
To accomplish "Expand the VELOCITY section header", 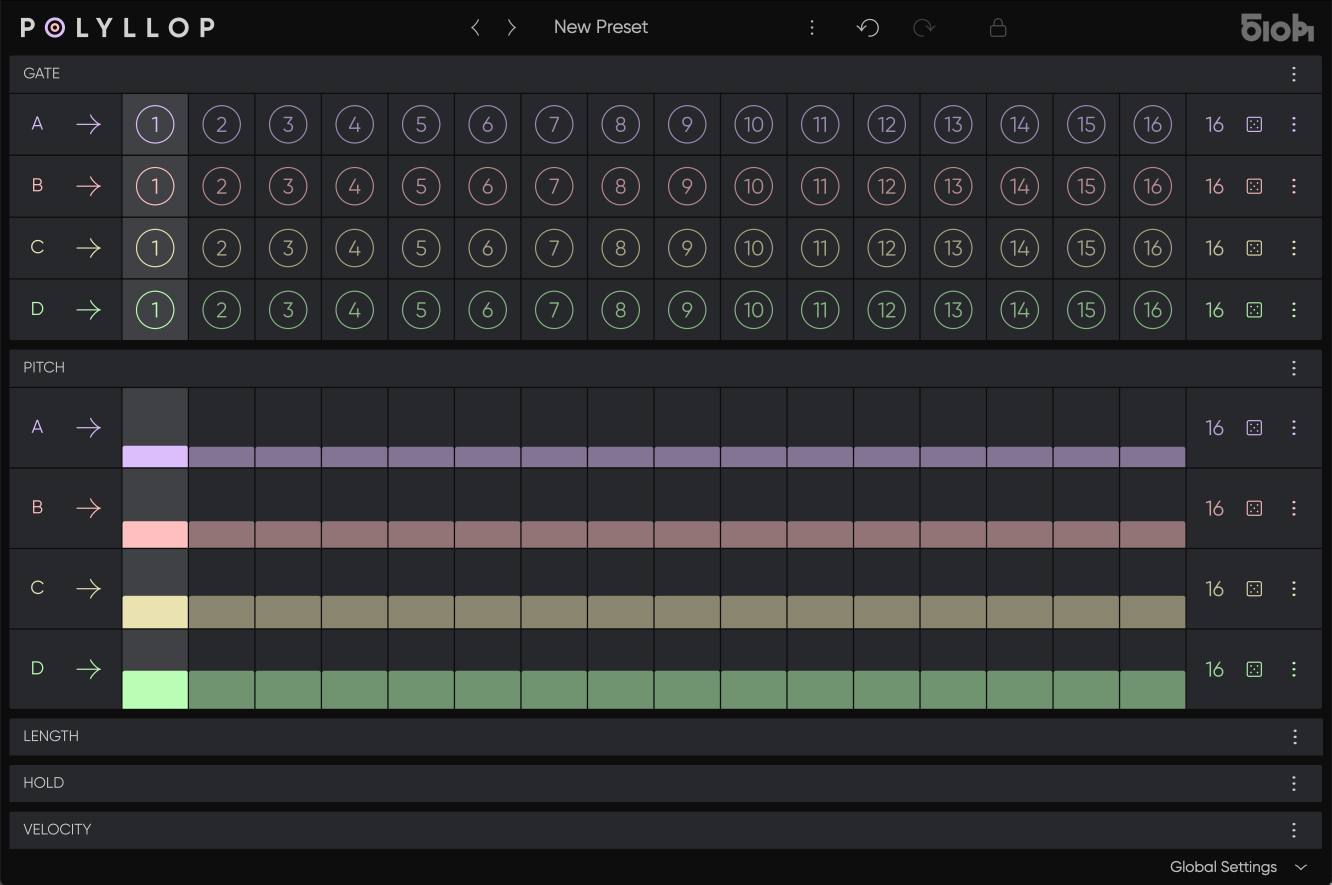I will point(57,830).
